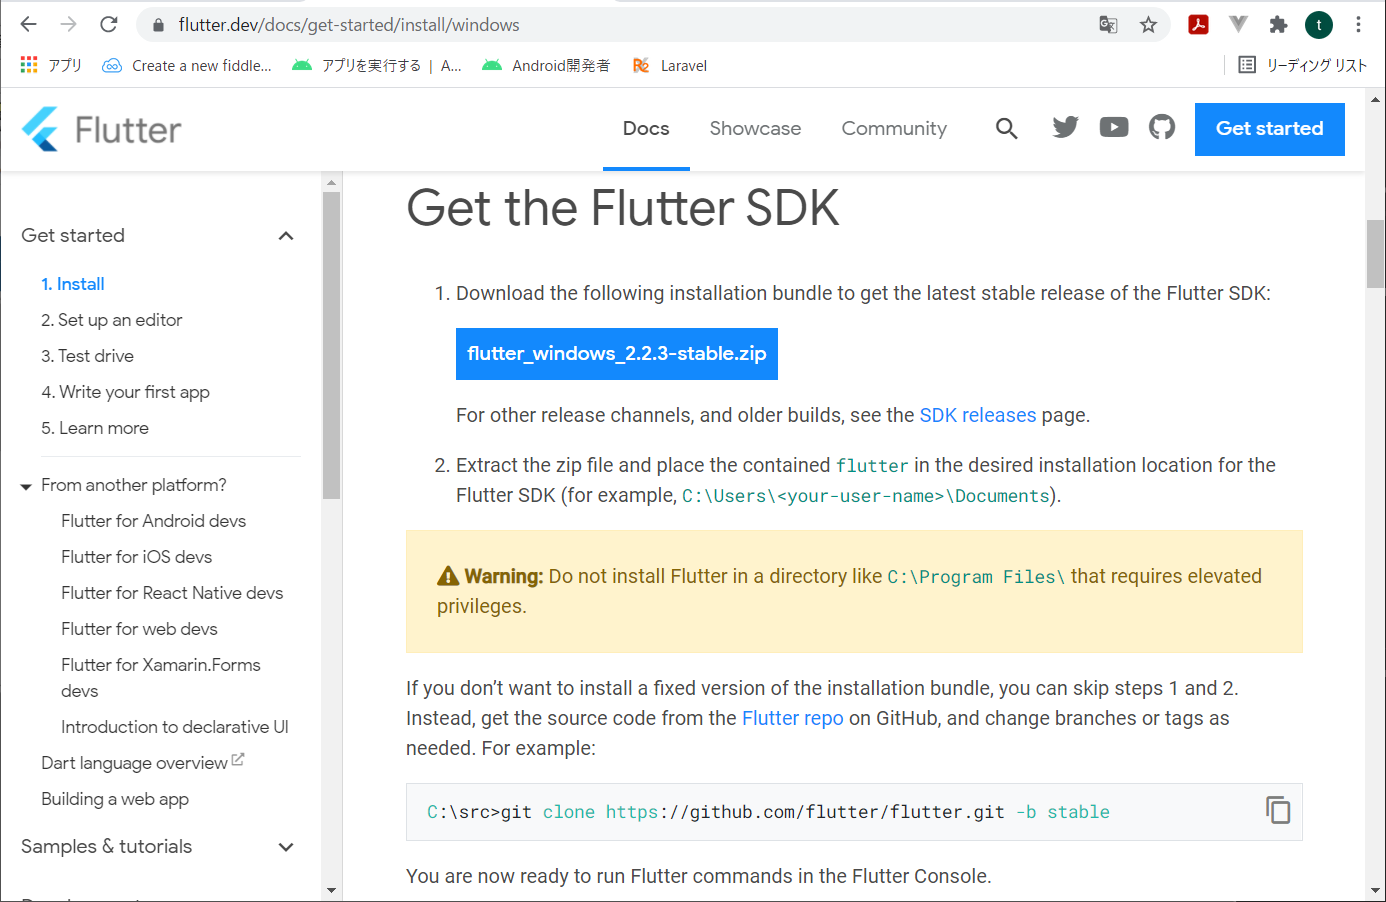Open Flutter for iOS devs

click(x=137, y=557)
